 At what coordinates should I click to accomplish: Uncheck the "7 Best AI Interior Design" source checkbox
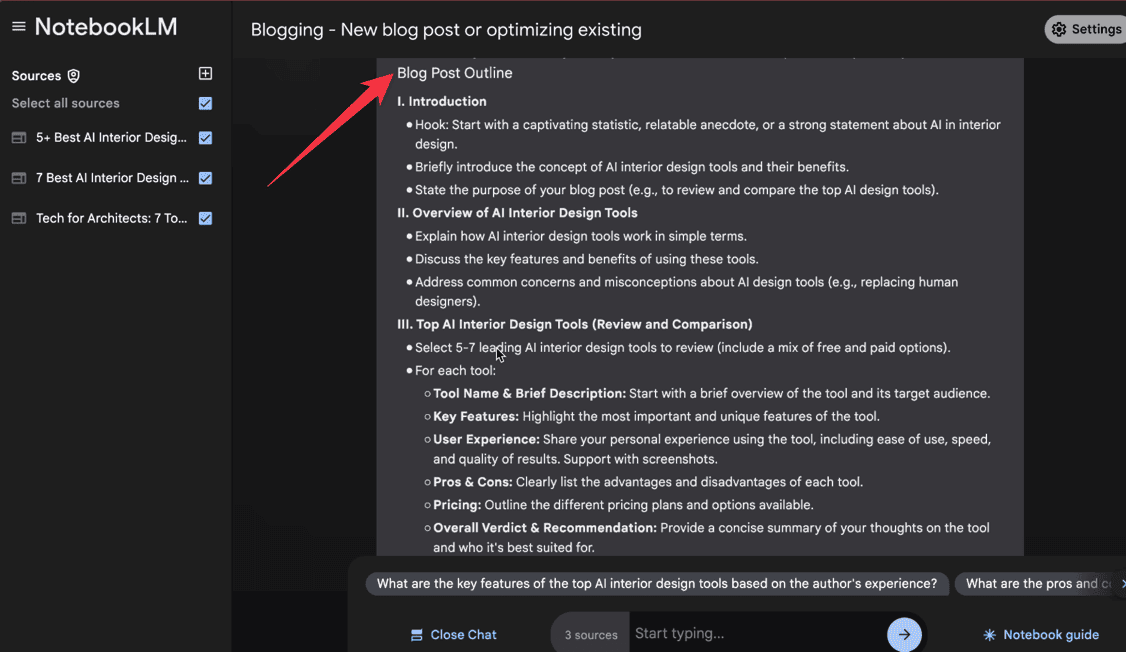click(205, 178)
